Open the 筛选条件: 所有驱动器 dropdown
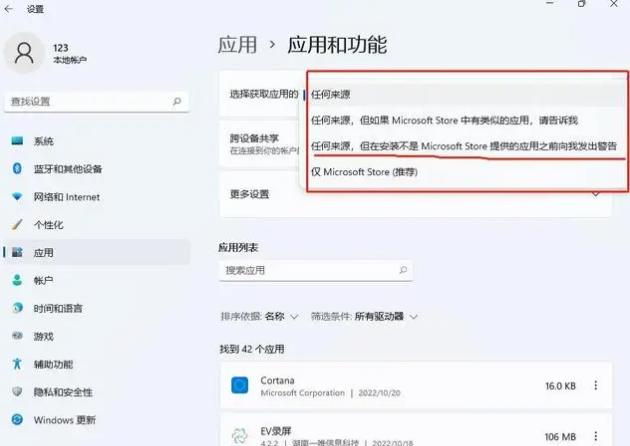Image resolution: width=630 pixels, height=446 pixels. (x=364, y=317)
